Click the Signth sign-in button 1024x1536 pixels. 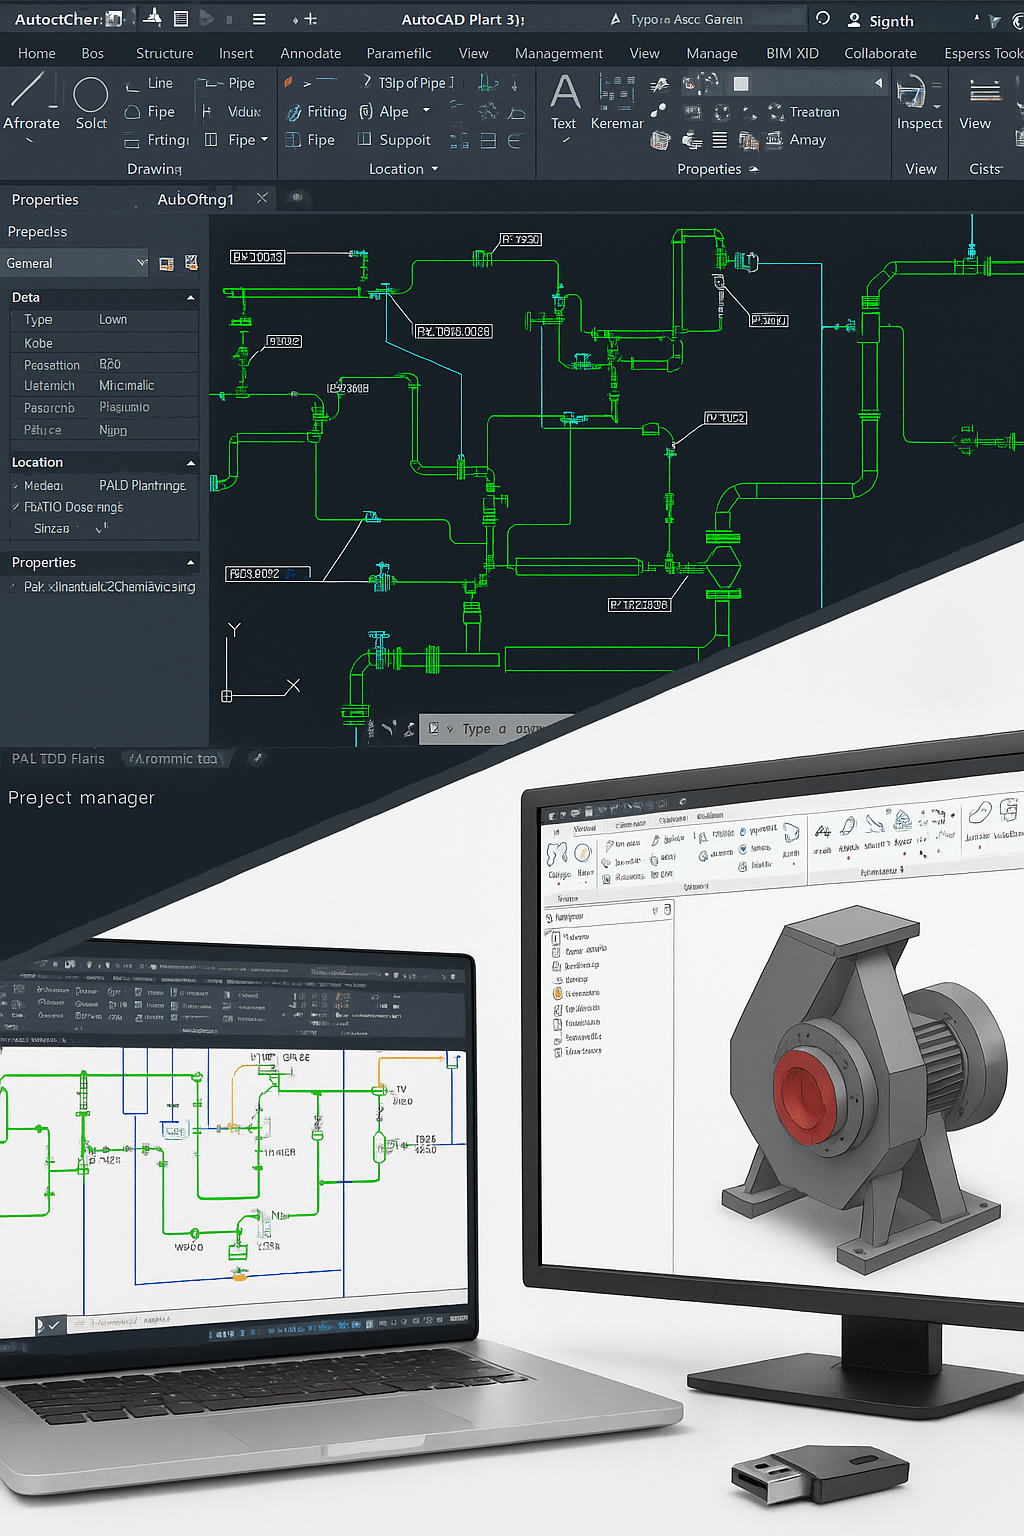[x=880, y=21]
